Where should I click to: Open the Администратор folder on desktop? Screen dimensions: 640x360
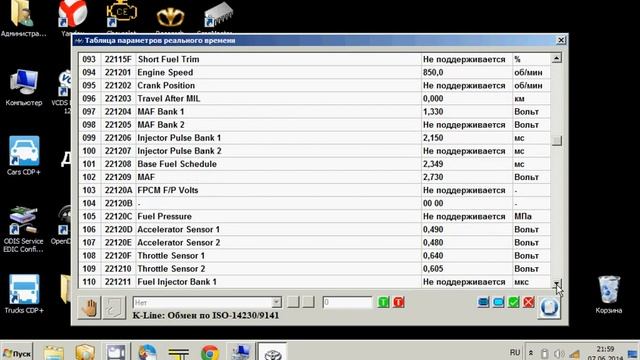point(23,18)
